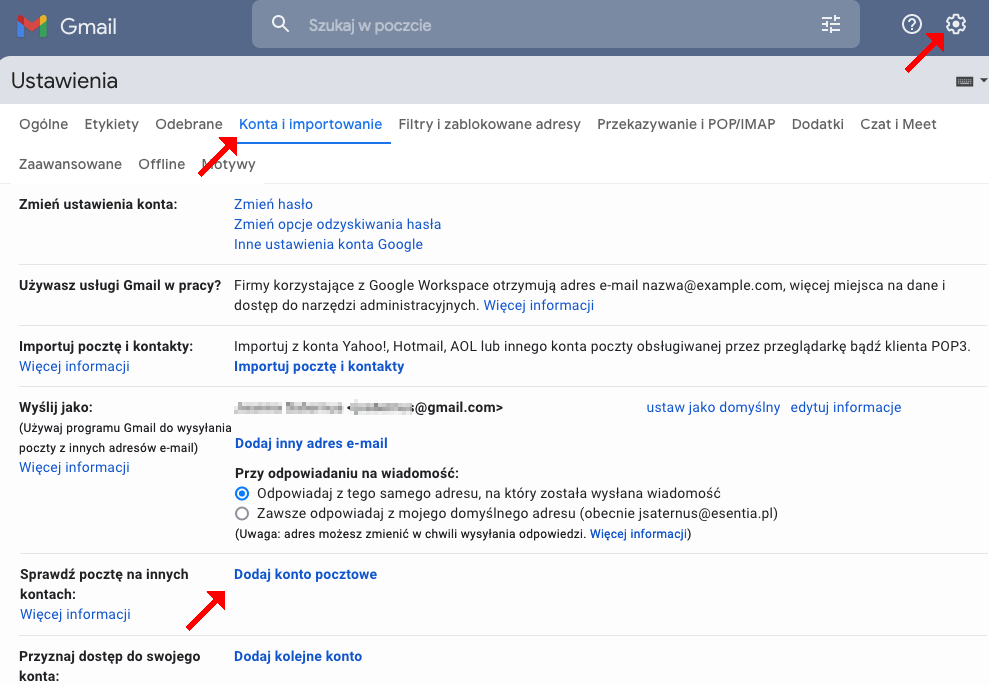Open the Motywy settings tab
The image size is (989, 685).
tap(228, 163)
